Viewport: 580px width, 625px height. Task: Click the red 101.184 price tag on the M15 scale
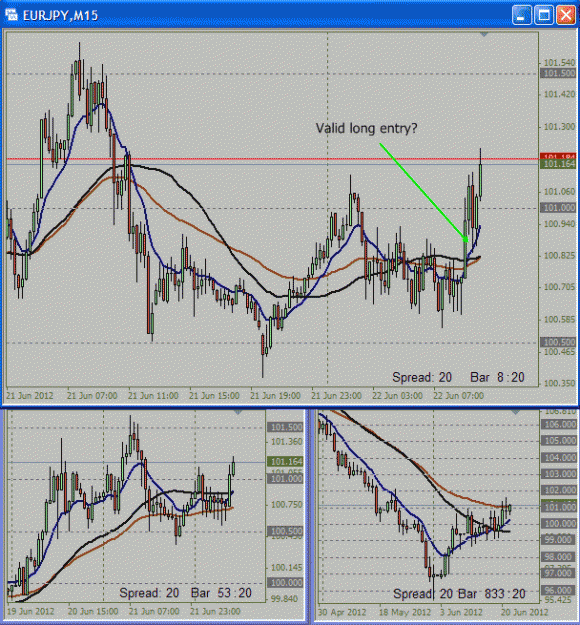pos(558,156)
